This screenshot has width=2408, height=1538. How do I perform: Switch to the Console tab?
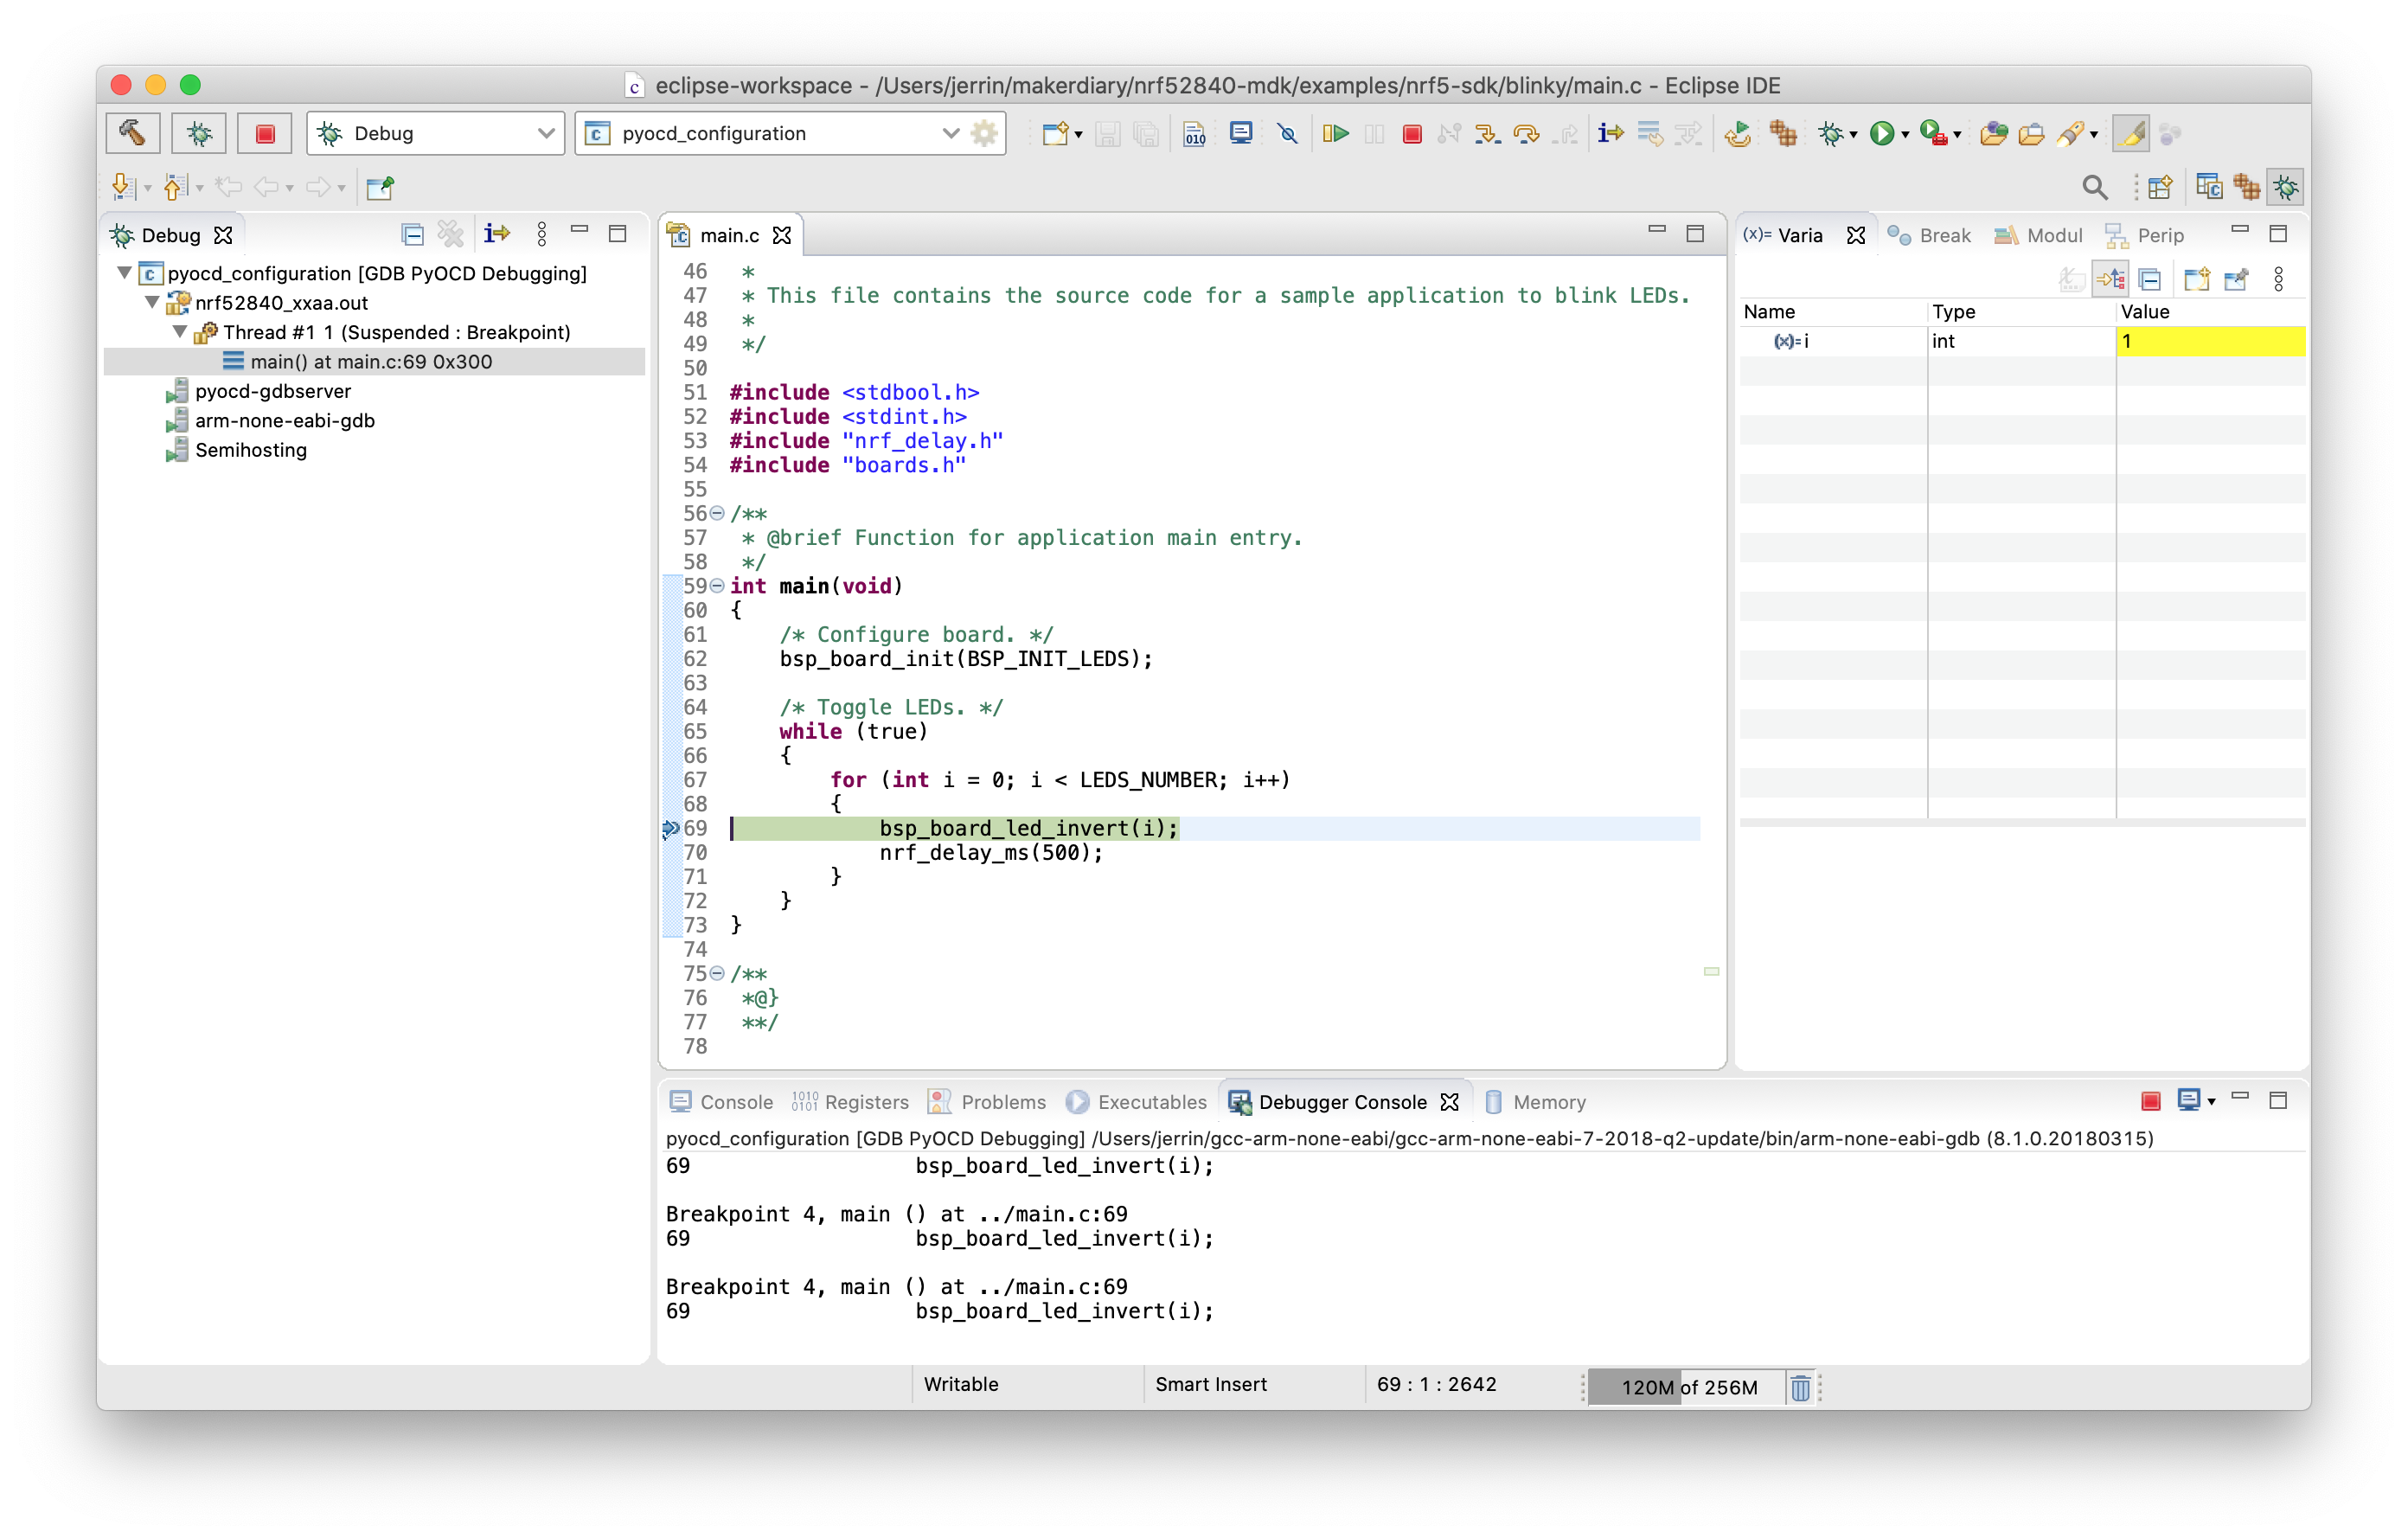tap(721, 1101)
